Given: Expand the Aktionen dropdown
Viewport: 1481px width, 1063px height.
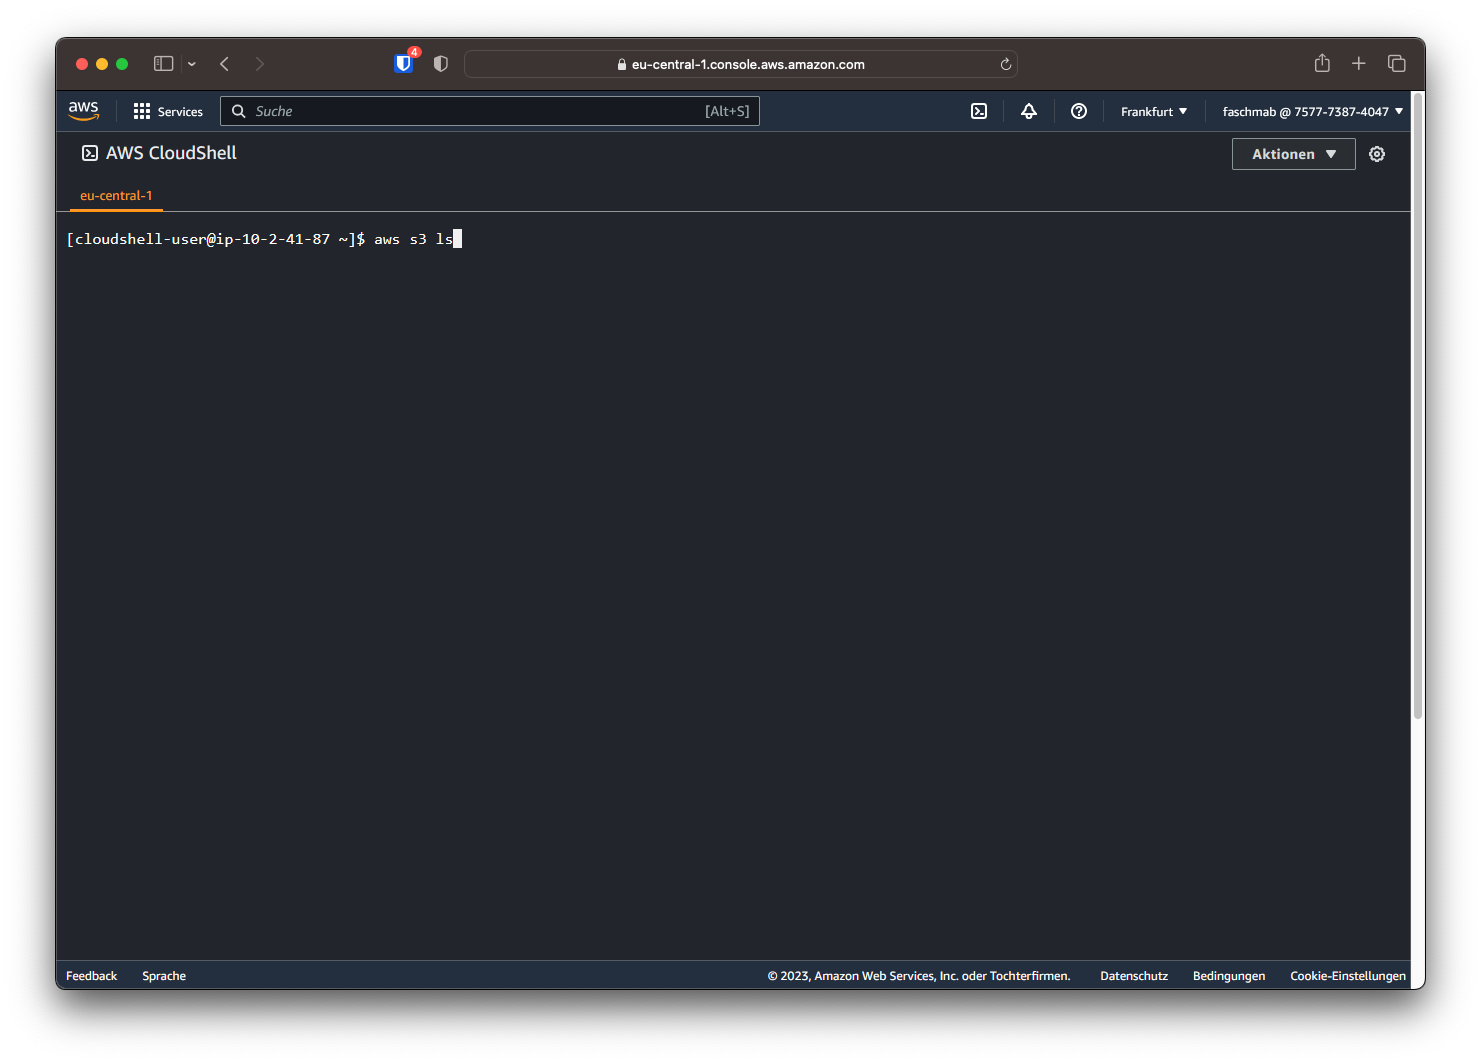Looking at the screenshot, I should [1294, 154].
